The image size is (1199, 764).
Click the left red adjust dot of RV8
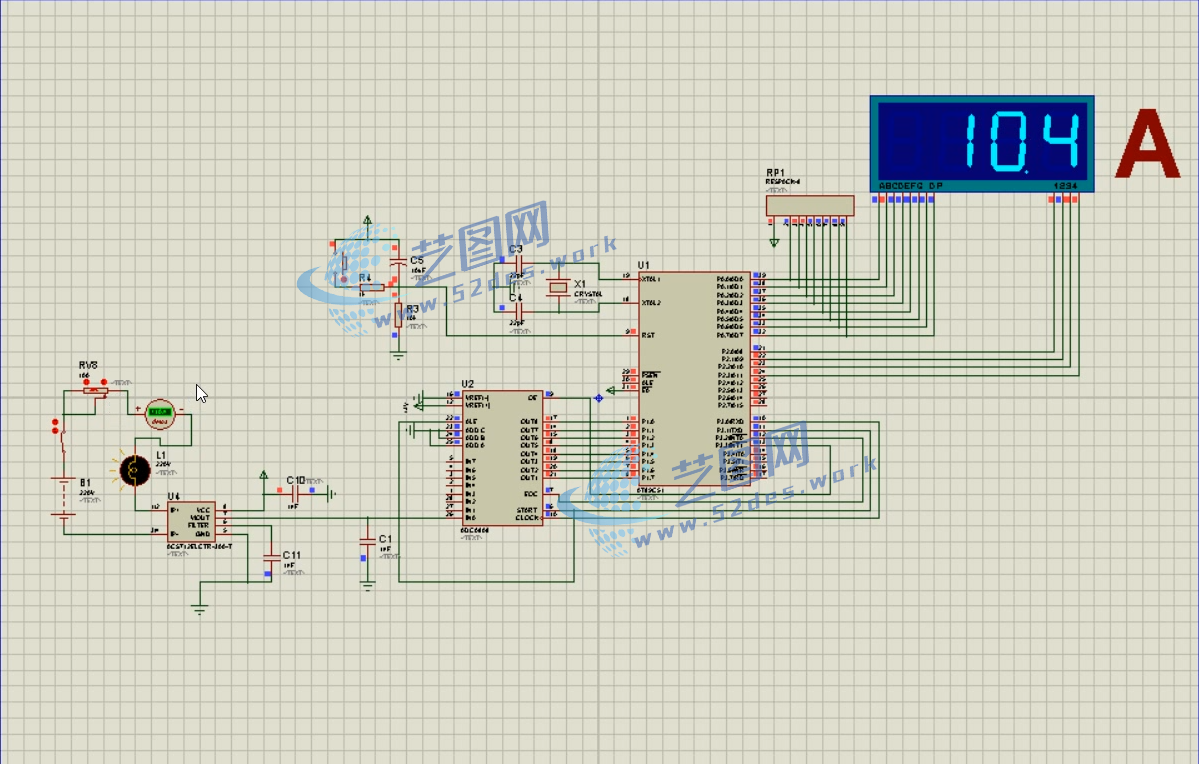tap(86, 382)
